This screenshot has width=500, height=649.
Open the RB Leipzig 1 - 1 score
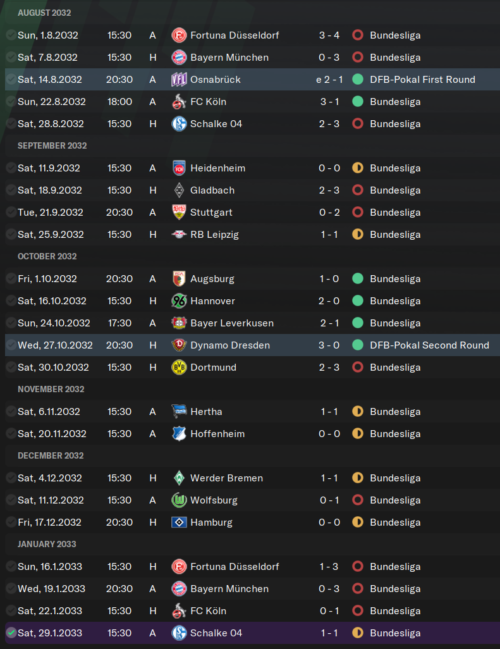pos(329,235)
